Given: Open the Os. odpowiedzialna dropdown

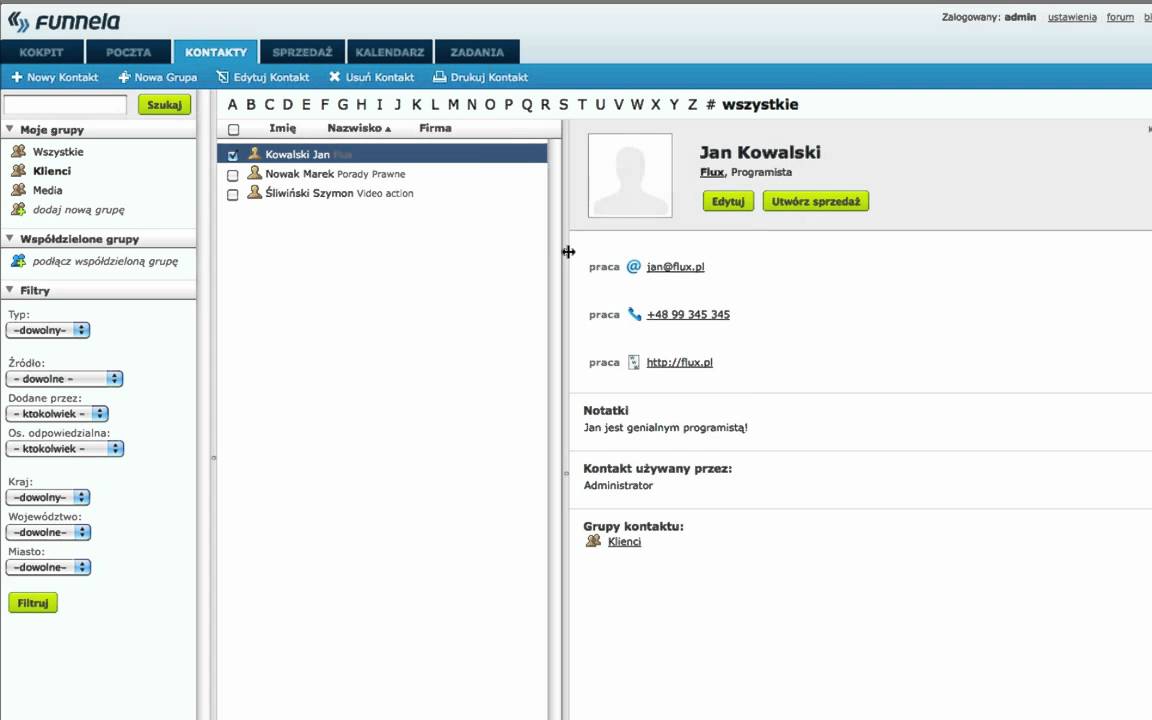Looking at the screenshot, I should 65,448.
